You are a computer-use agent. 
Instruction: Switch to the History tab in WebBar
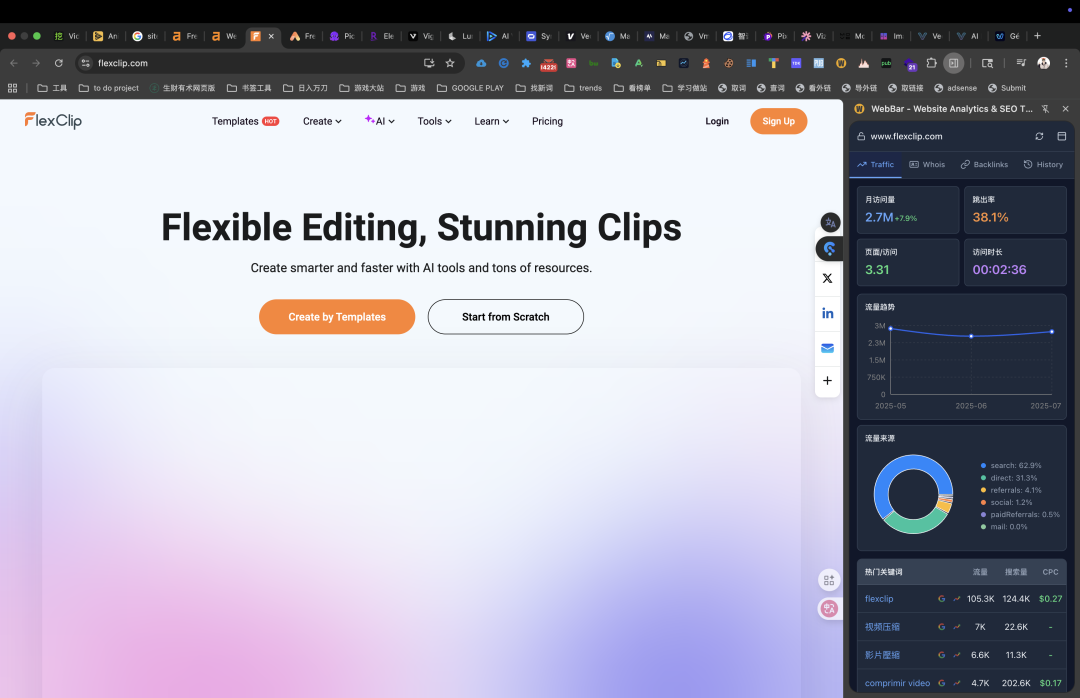[1043, 165]
